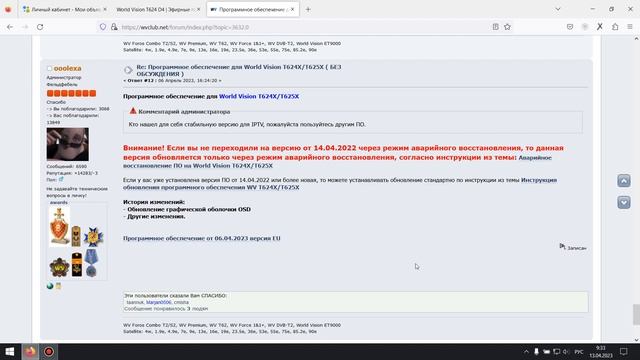This screenshot has height=360, width=640.
Task: Jump to page bottom arrow button
Action: click(x=624, y=202)
